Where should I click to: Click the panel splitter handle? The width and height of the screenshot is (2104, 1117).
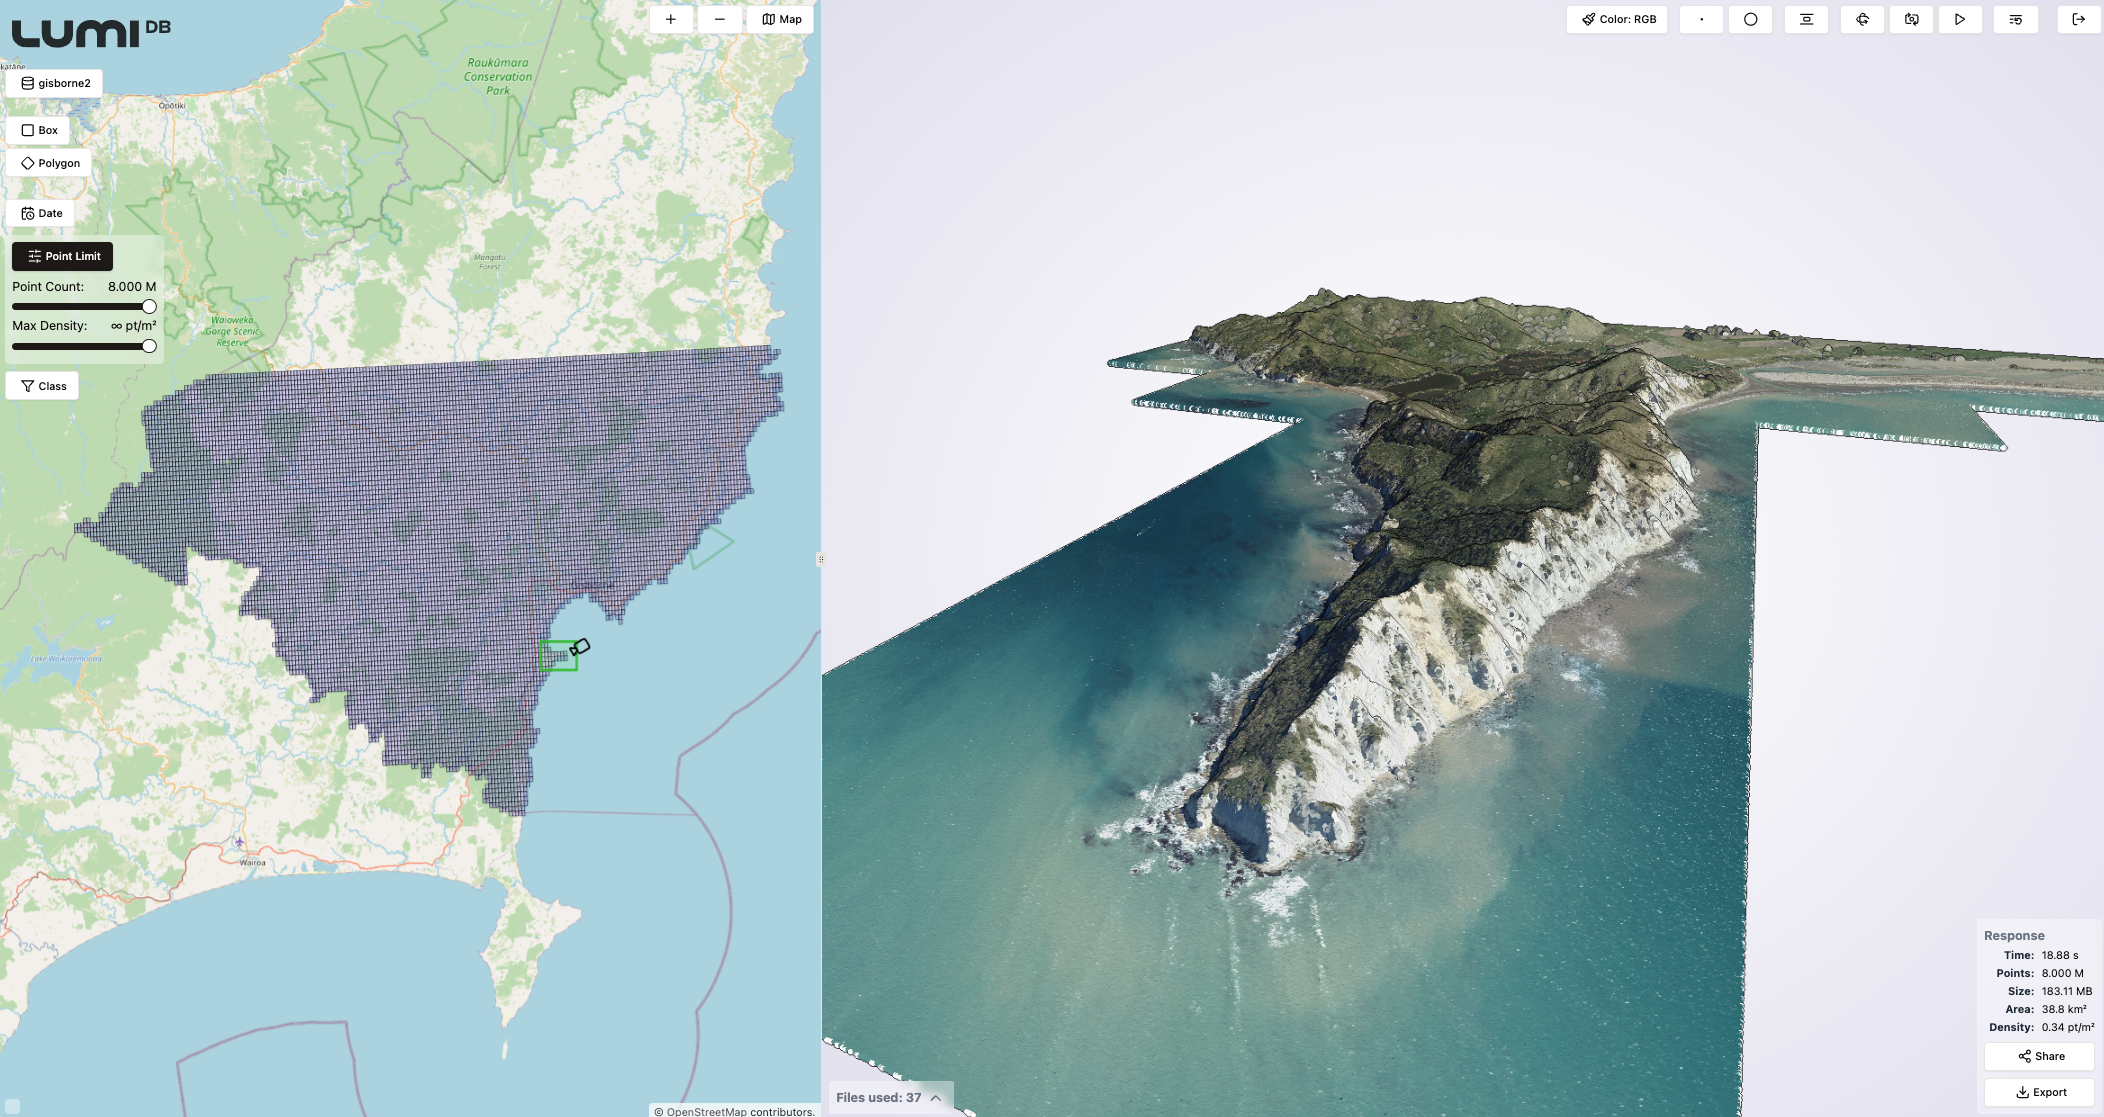pos(821,559)
